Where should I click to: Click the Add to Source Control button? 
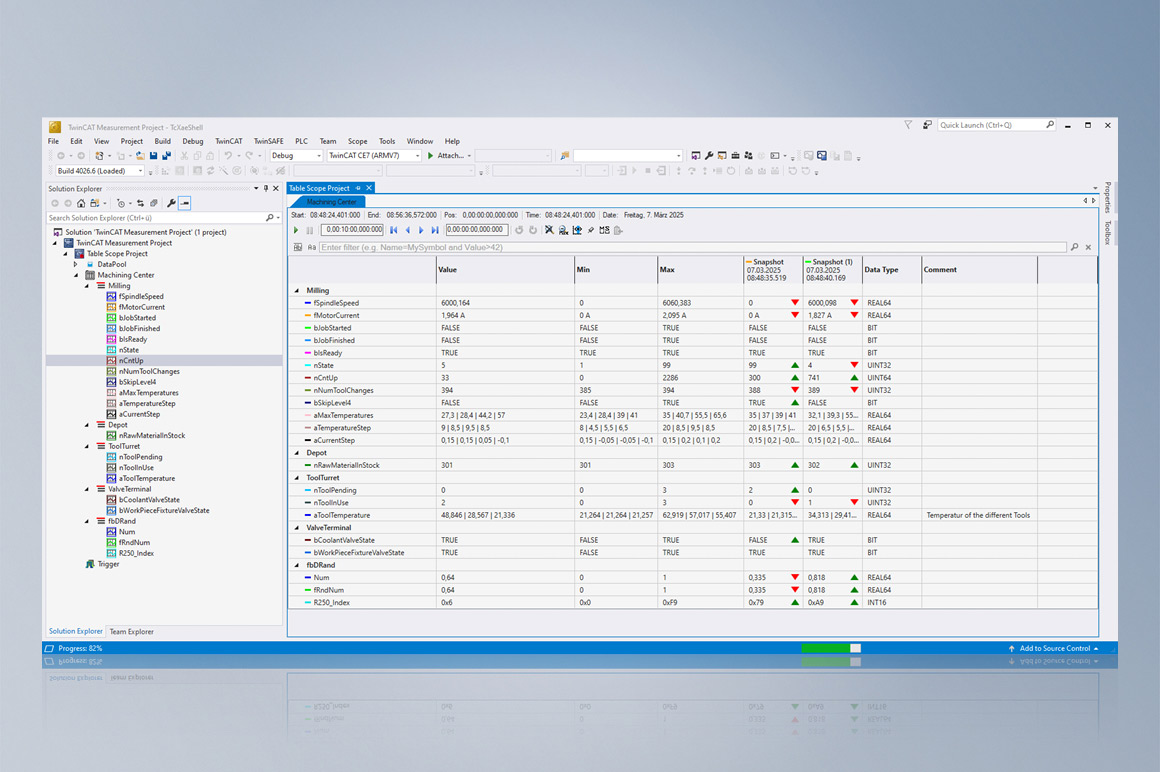[1055, 648]
